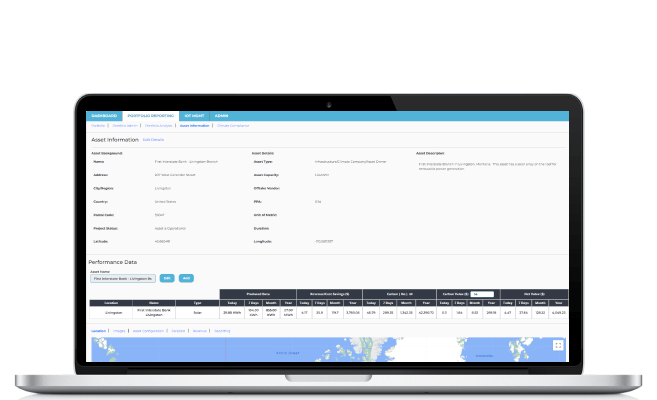Click the Location column header
The width and height of the screenshot is (657, 400).
110,302
